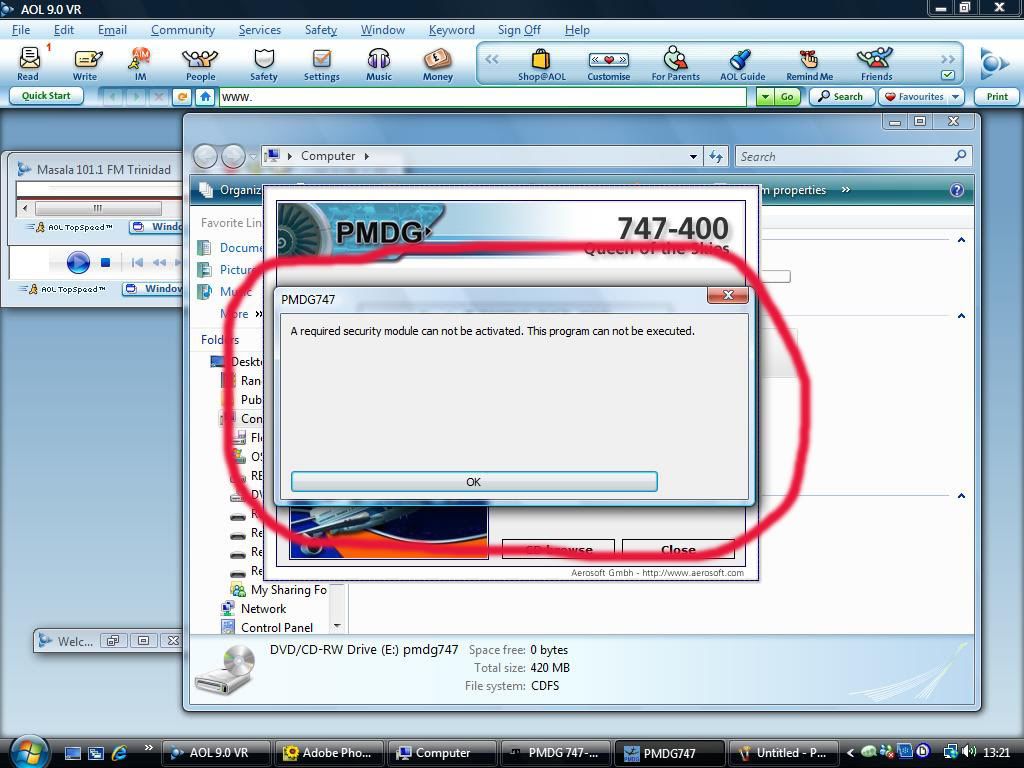The height and width of the screenshot is (768, 1024).
Task: Click the Money toolbar icon
Action: [x=438, y=64]
